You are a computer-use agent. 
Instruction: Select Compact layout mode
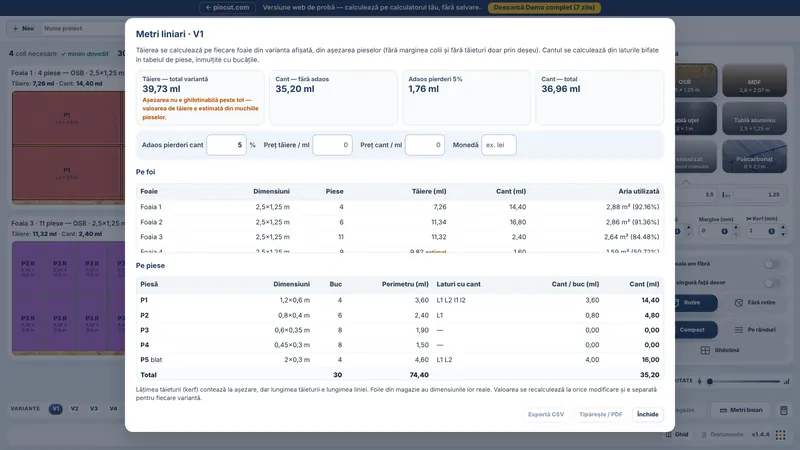[696, 330]
